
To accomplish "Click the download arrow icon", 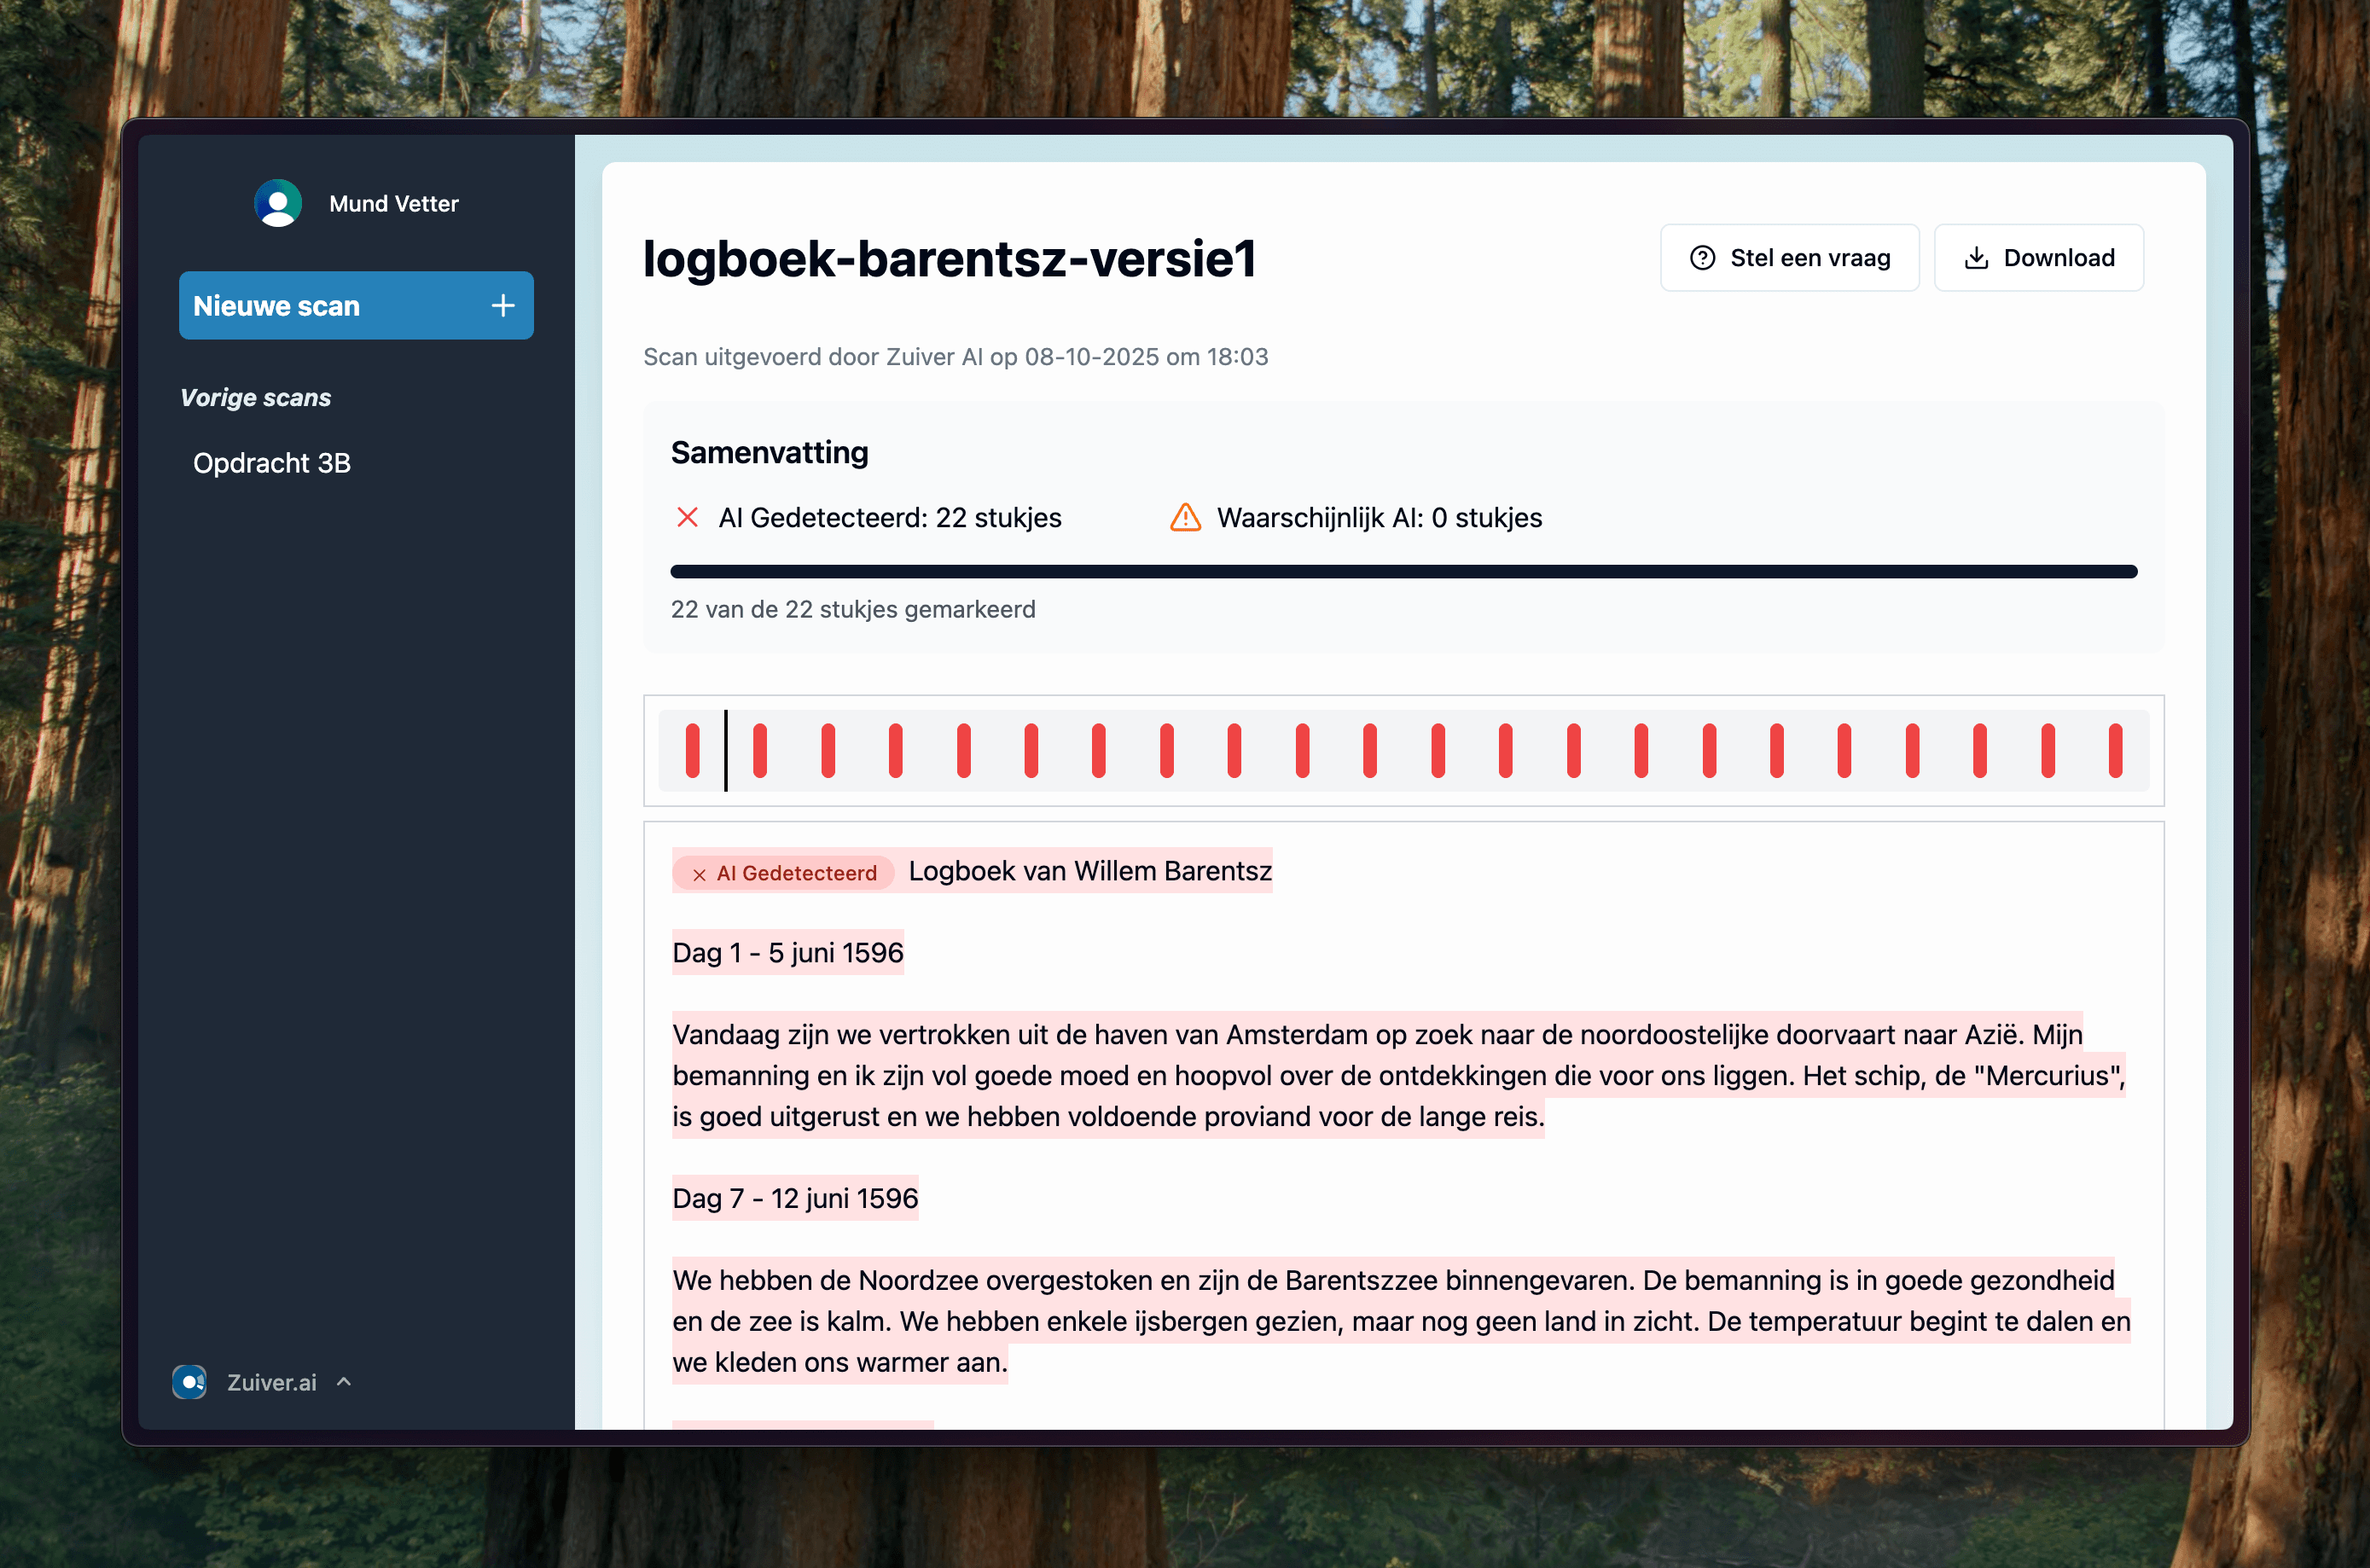I will pos(1976,258).
